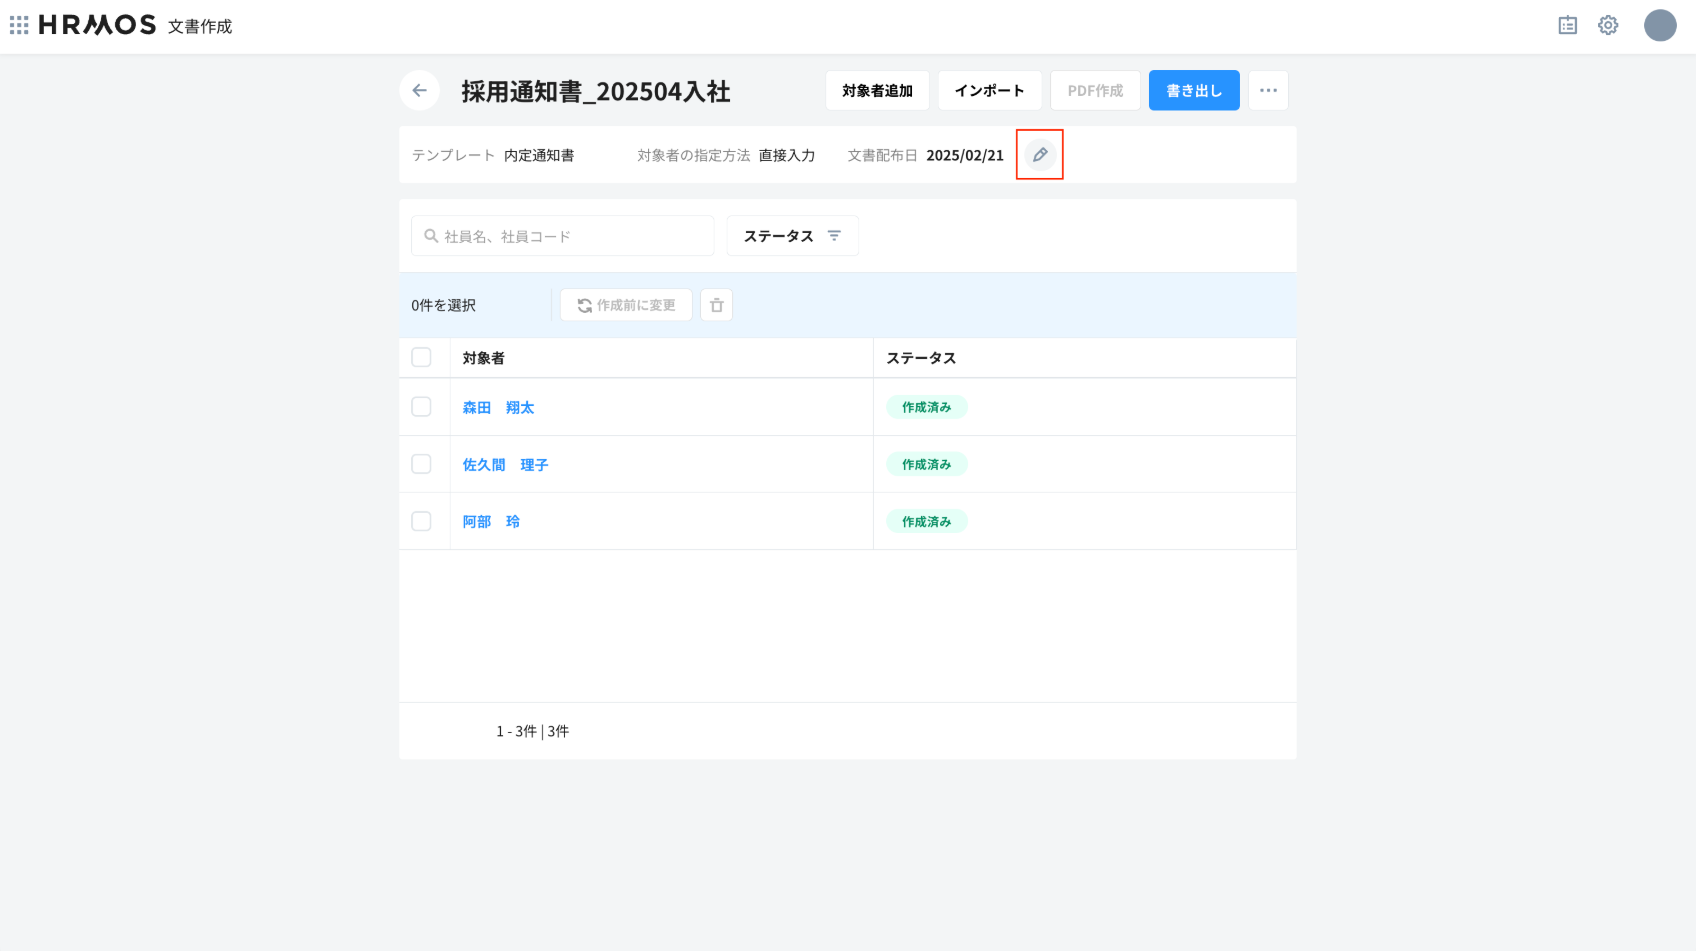The height and width of the screenshot is (951, 1696).
Task: Click the back arrow button
Action: click(420, 91)
